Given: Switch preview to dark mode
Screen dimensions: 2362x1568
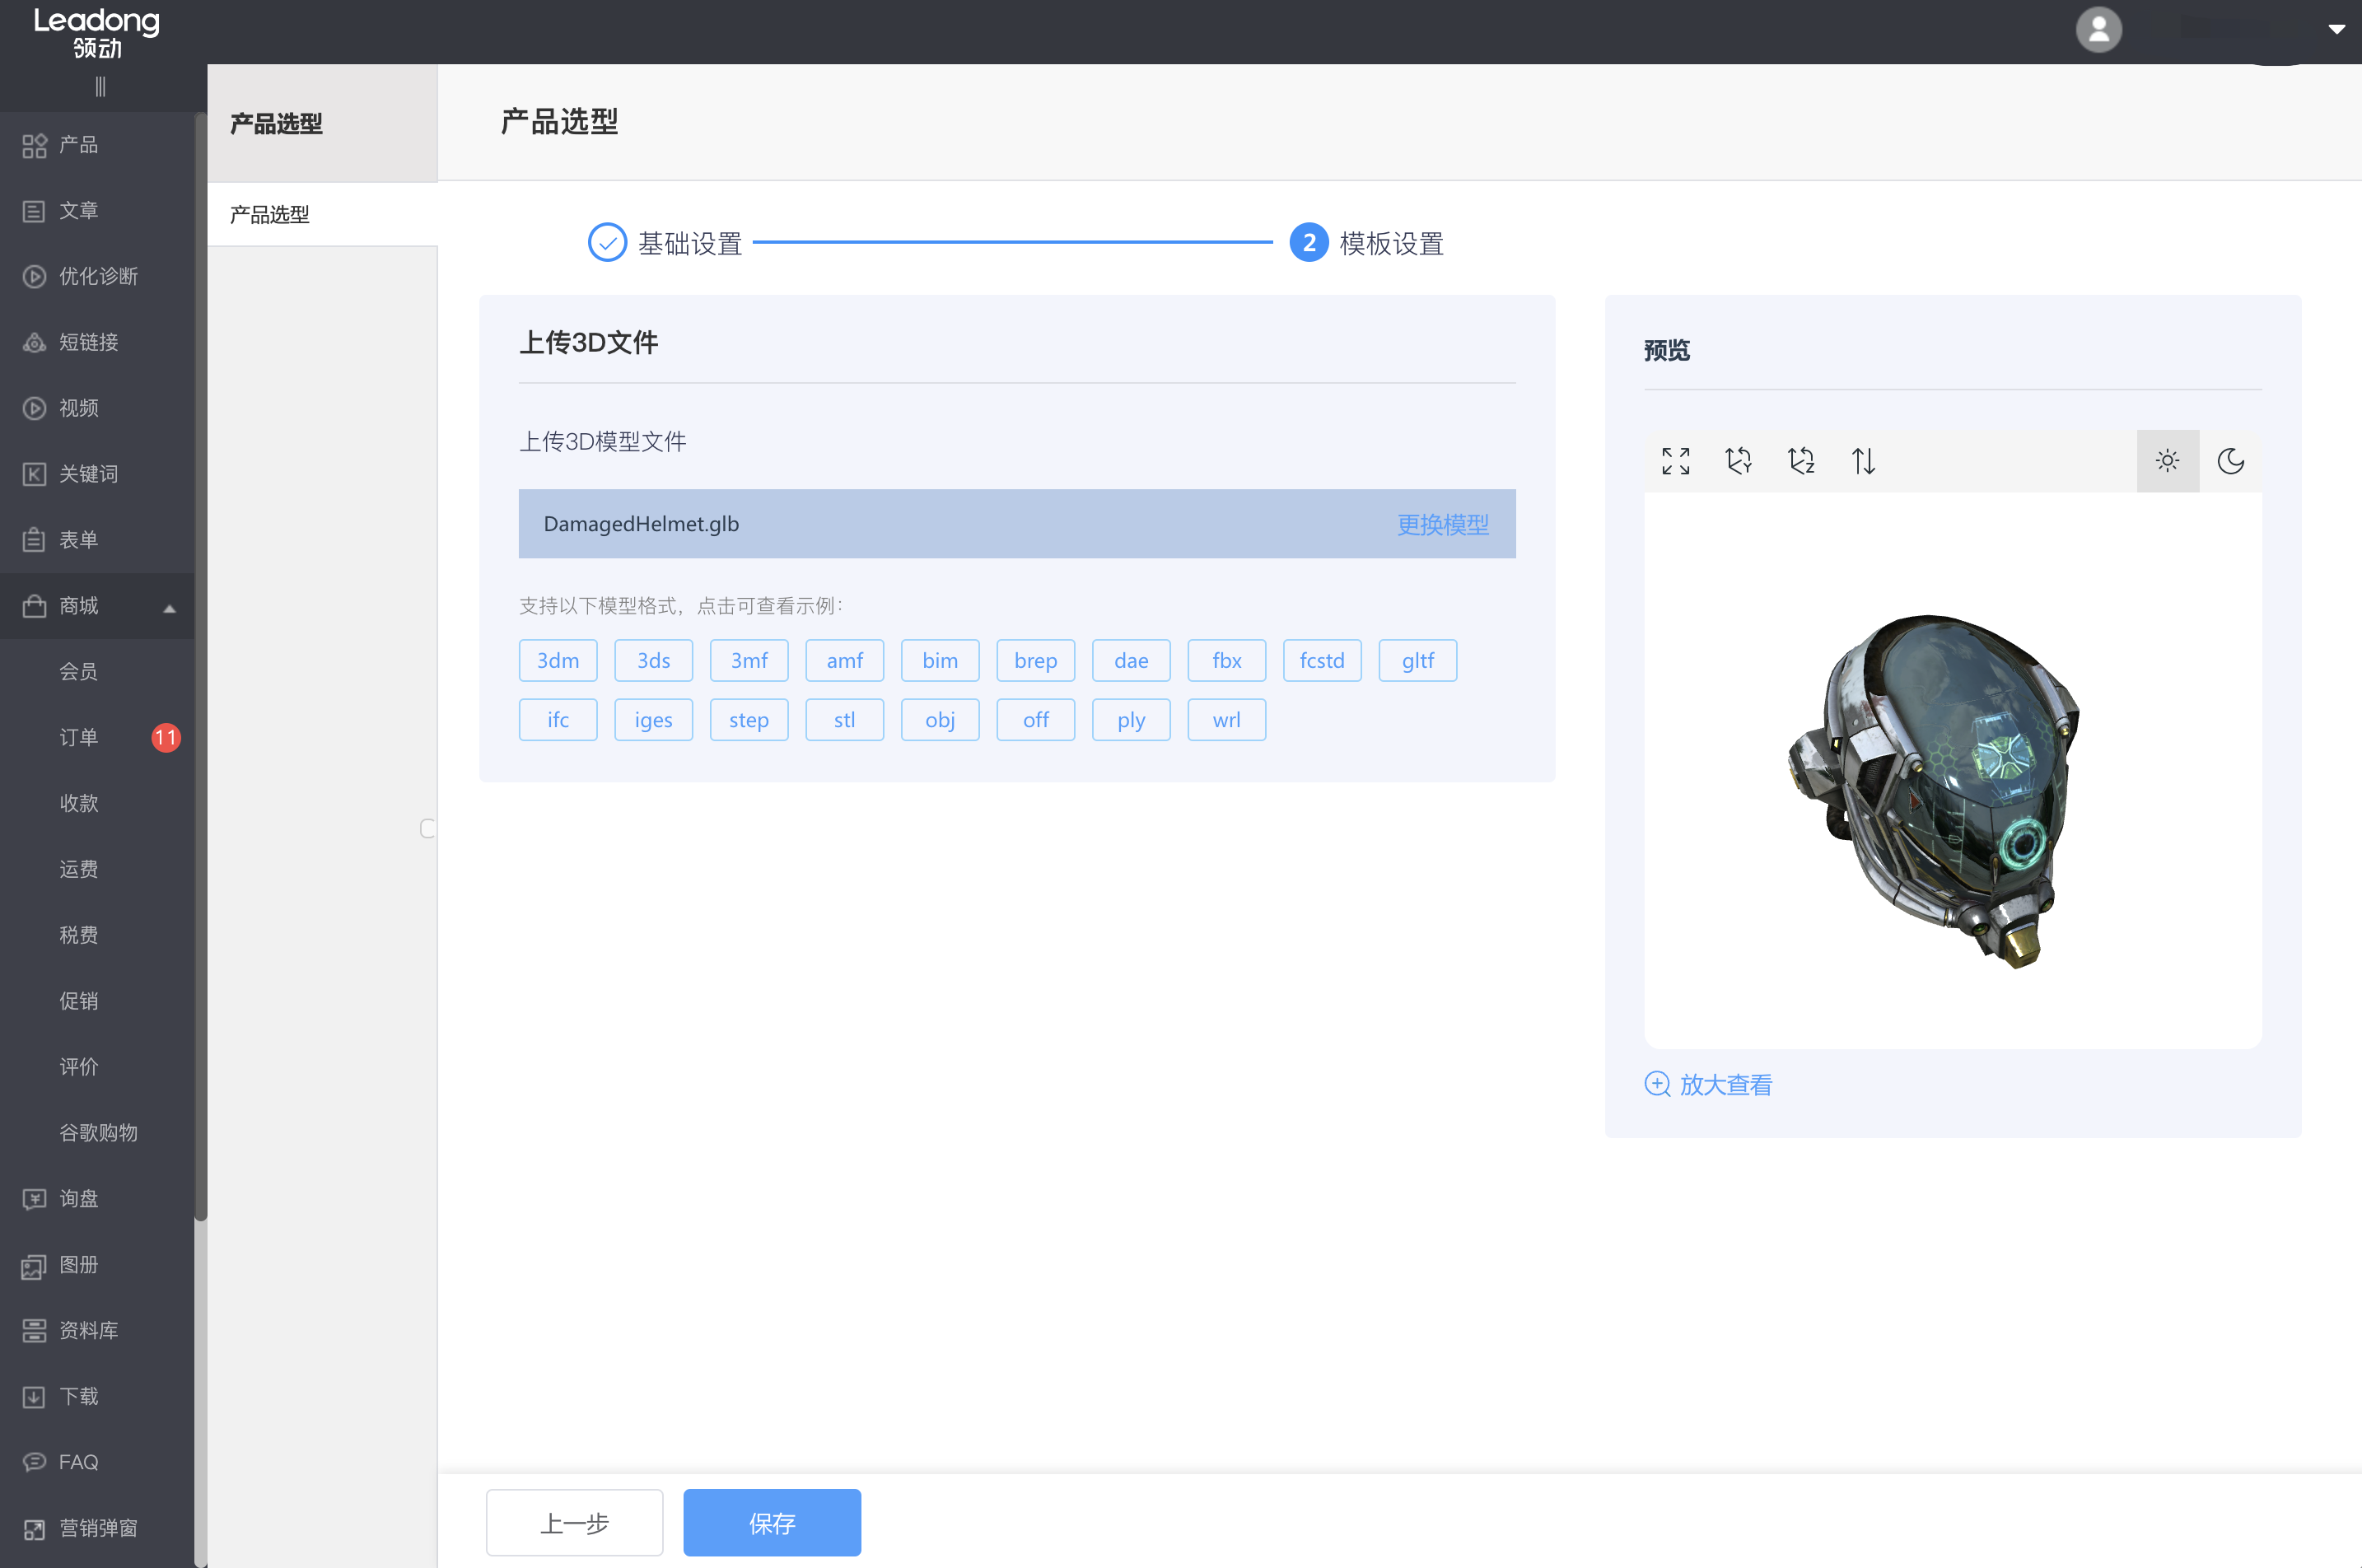Looking at the screenshot, I should click(x=2232, y=461).
